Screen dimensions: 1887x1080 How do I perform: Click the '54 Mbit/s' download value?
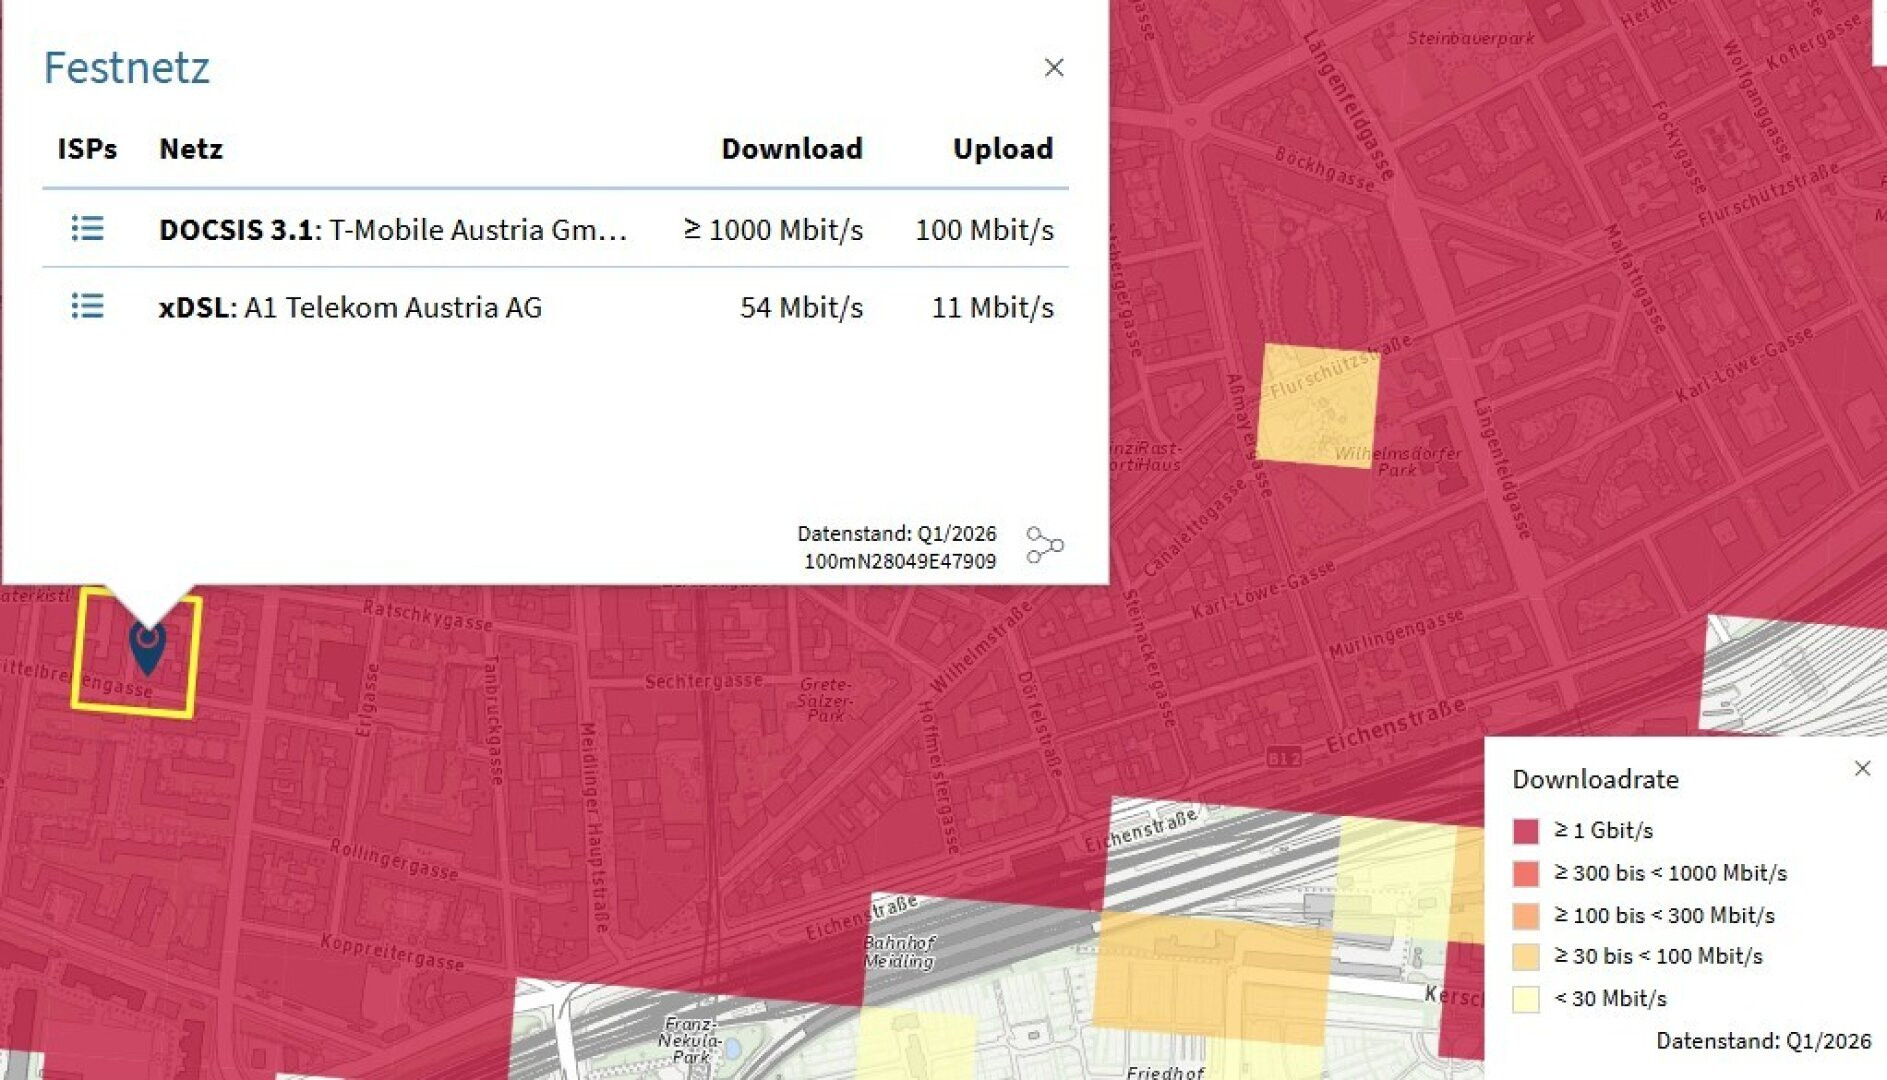coord(801,307)
